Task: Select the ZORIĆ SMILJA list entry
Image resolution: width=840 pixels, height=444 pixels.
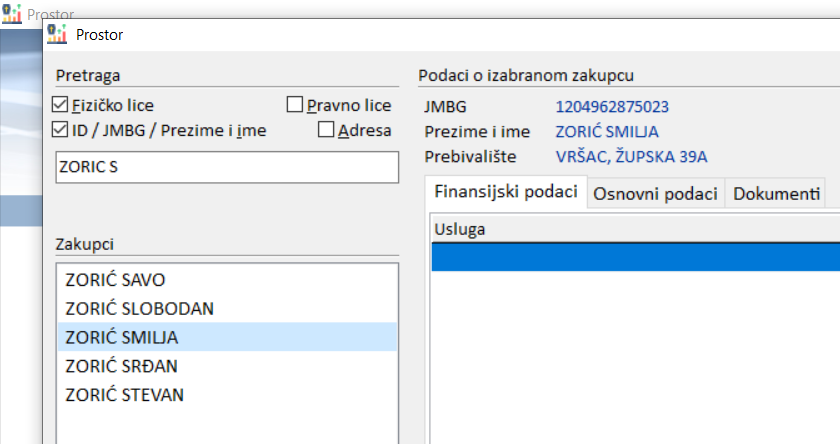Action: [122, 337]
